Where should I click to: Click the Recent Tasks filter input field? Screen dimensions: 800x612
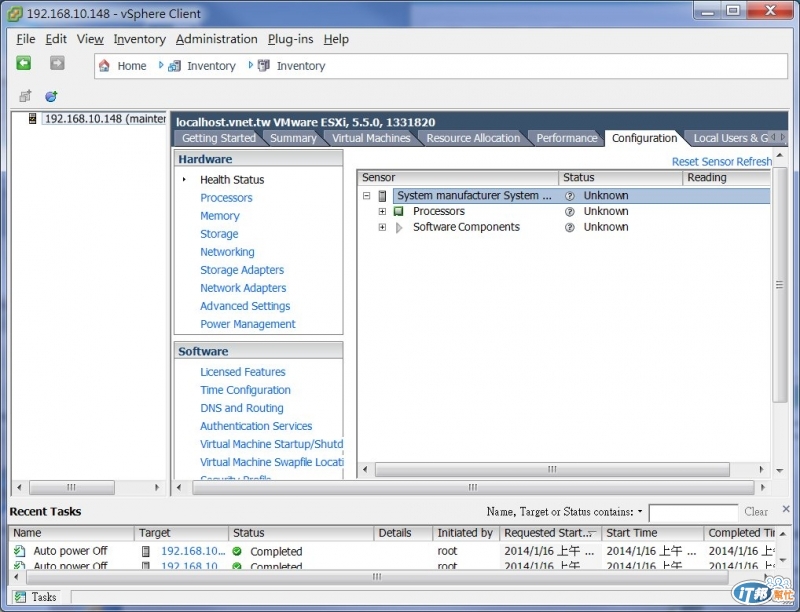coord(693,513)
